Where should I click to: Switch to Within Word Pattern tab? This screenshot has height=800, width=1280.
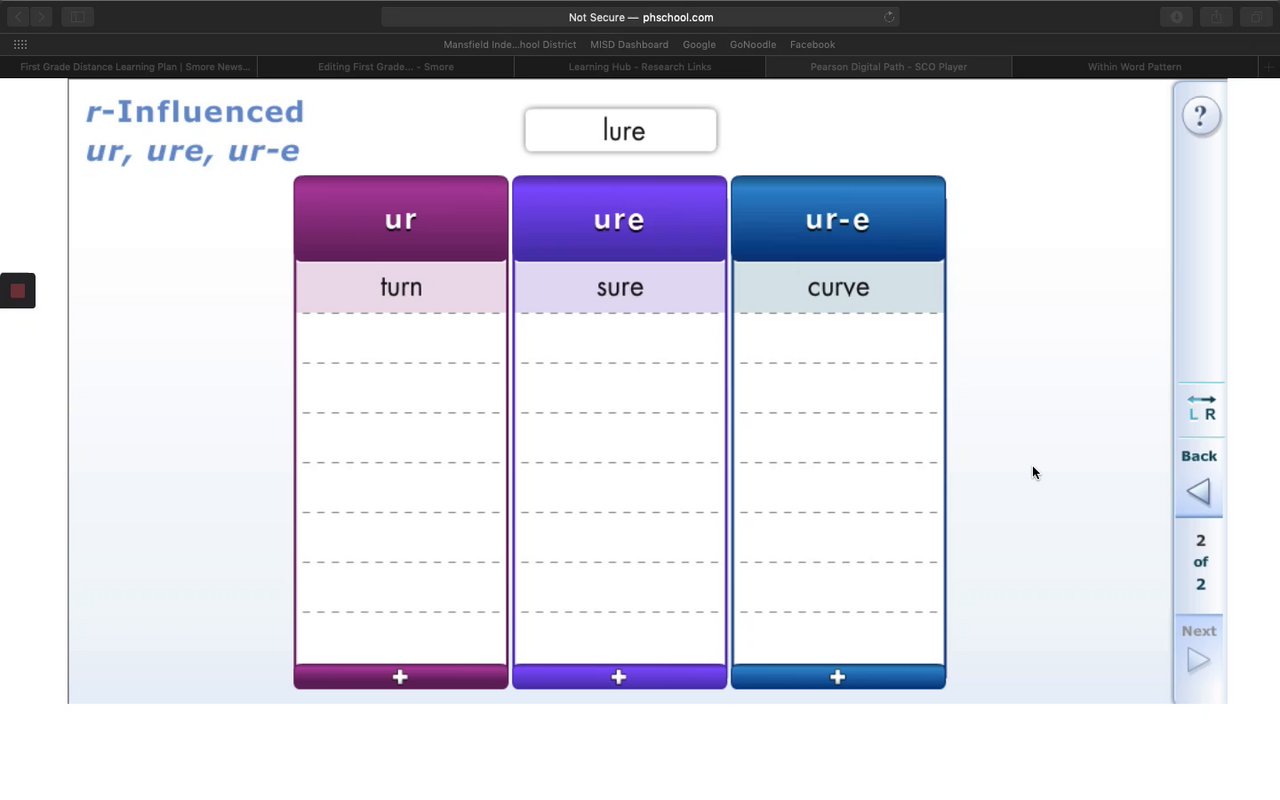click(x=1134, y=67)
